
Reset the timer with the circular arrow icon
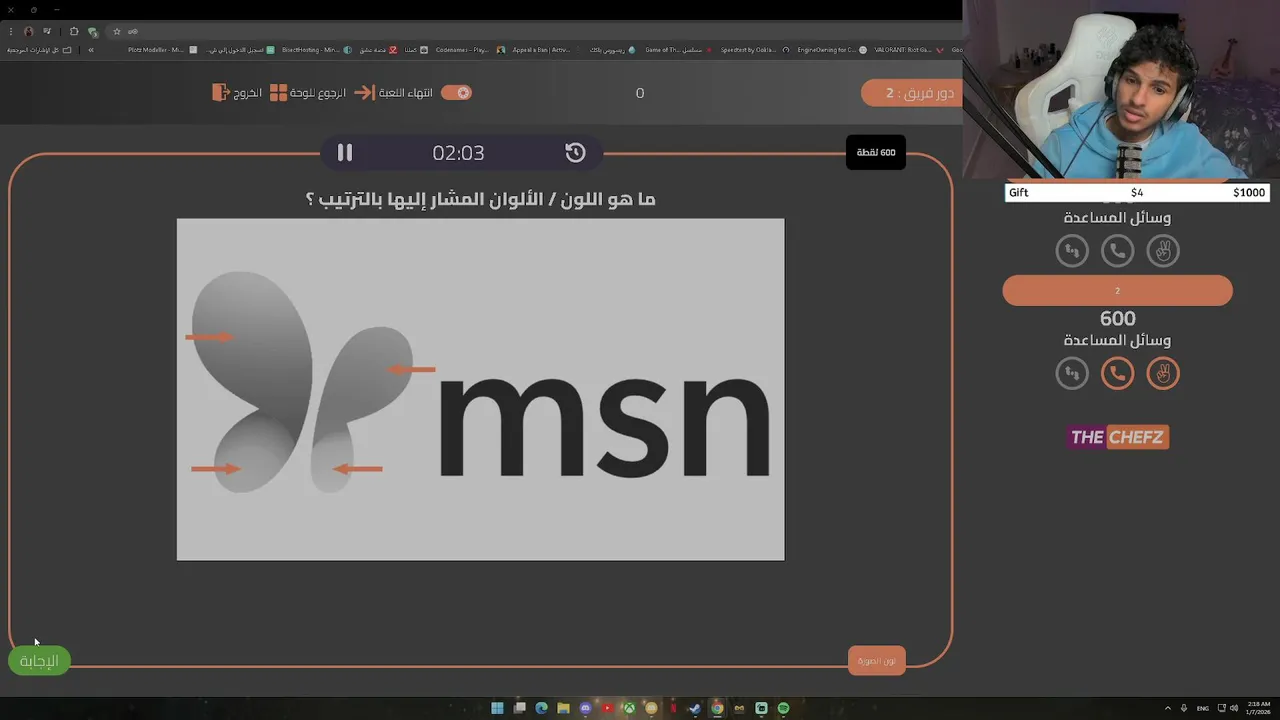coord(575,152)
